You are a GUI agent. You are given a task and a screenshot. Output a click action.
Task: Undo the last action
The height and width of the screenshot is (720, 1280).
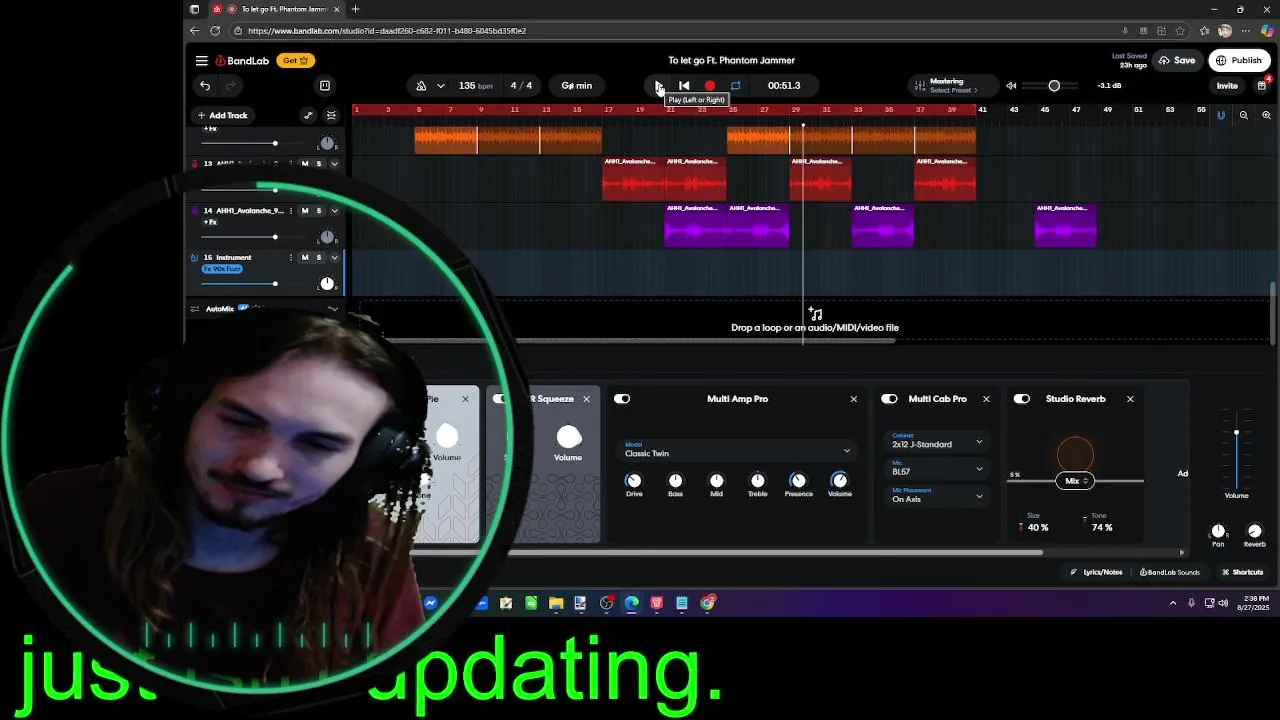pyautogui.click(x=205, y=86)
